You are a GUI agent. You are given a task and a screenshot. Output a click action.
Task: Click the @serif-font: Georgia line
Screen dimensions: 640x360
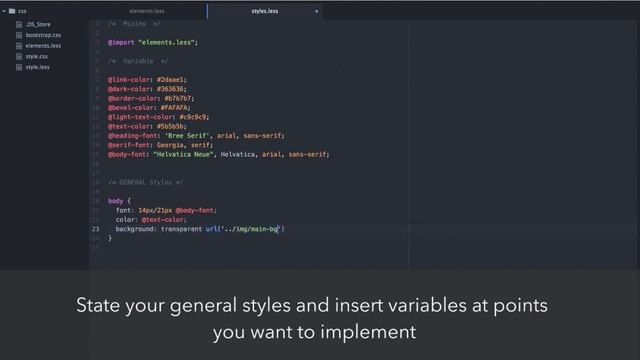point(160,145)
